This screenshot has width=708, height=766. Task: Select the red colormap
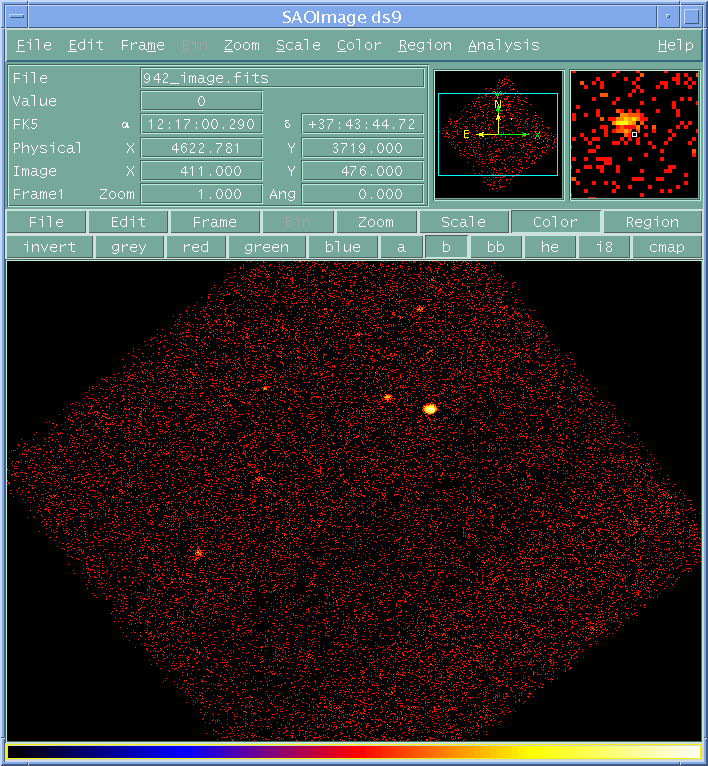coord(196,247)
